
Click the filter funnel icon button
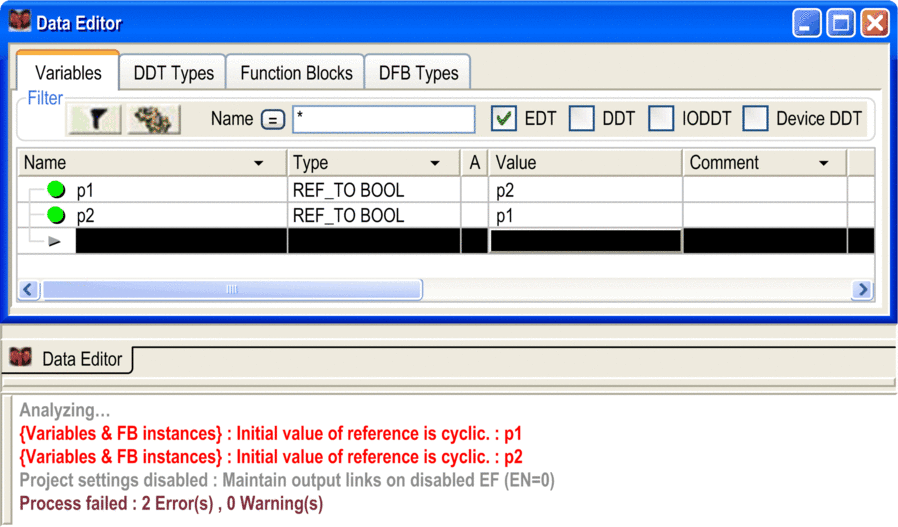95,120
